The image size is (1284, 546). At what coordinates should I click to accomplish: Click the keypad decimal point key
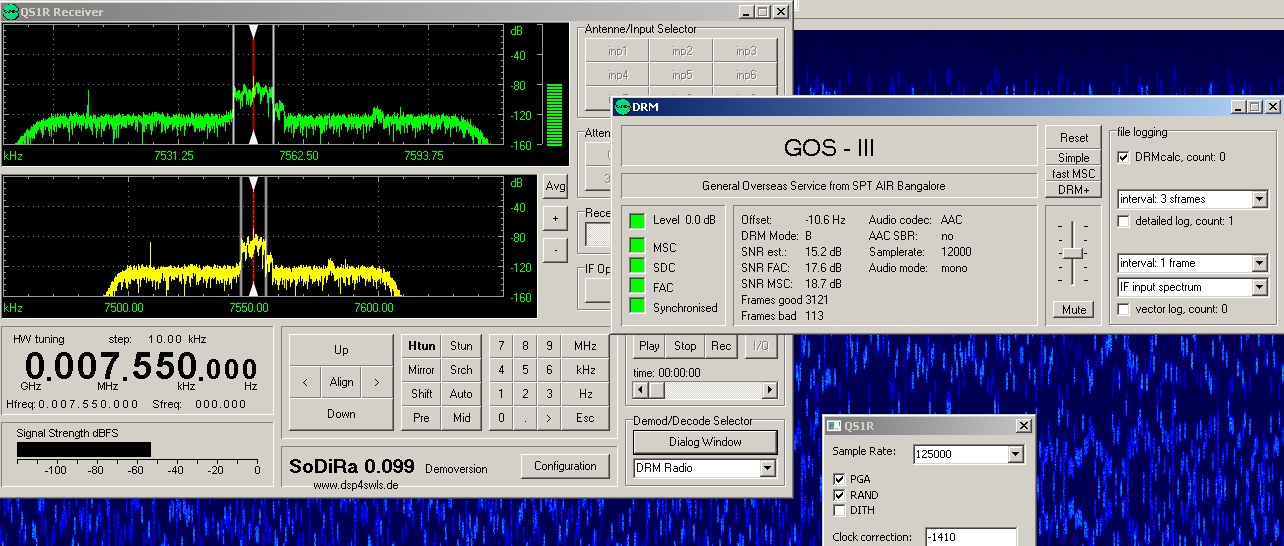(525, 418)
